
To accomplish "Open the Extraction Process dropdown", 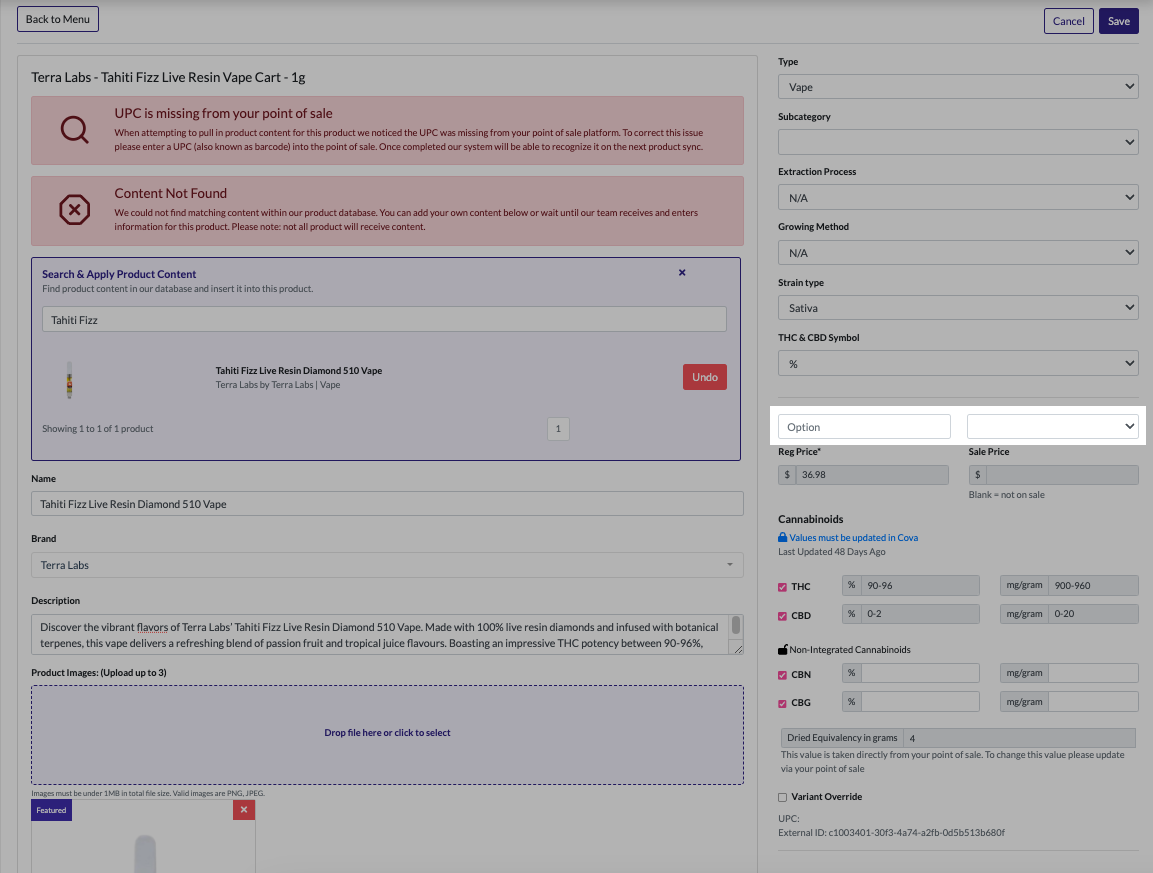I will point(958,197).
